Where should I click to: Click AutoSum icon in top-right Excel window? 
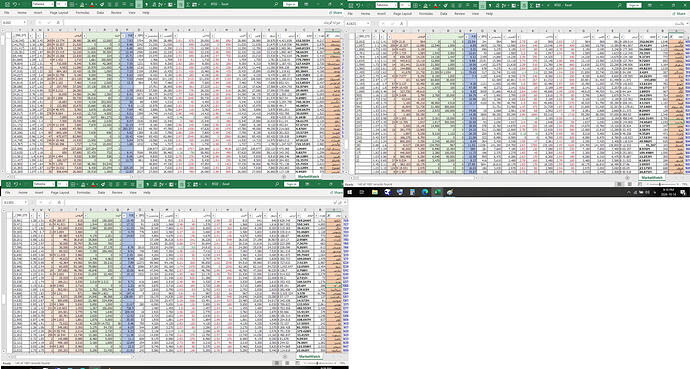pyautogui.click(x=531, y=5)
